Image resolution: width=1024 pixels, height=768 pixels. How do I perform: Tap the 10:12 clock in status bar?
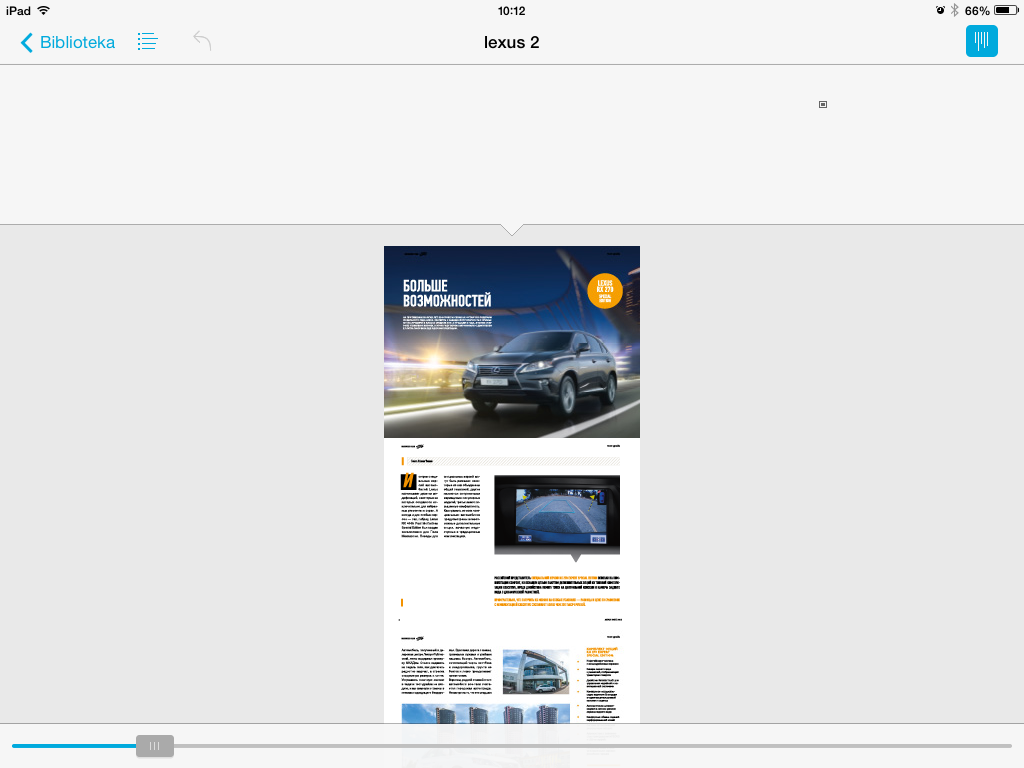click(511, 10)
